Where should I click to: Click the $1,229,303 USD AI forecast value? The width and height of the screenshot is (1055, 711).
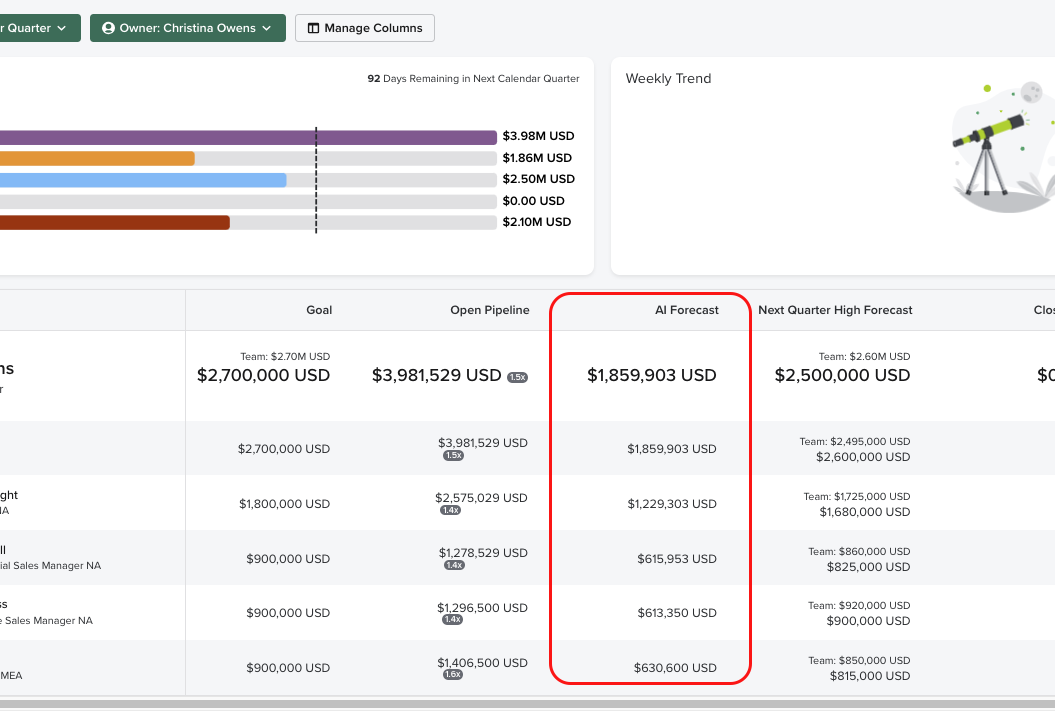[x=671, y=504]
